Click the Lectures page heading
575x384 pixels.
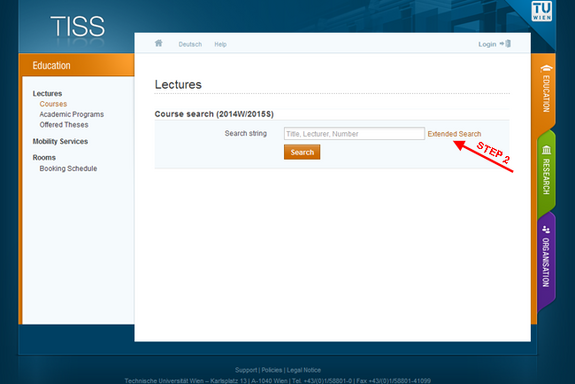[178, 84]
